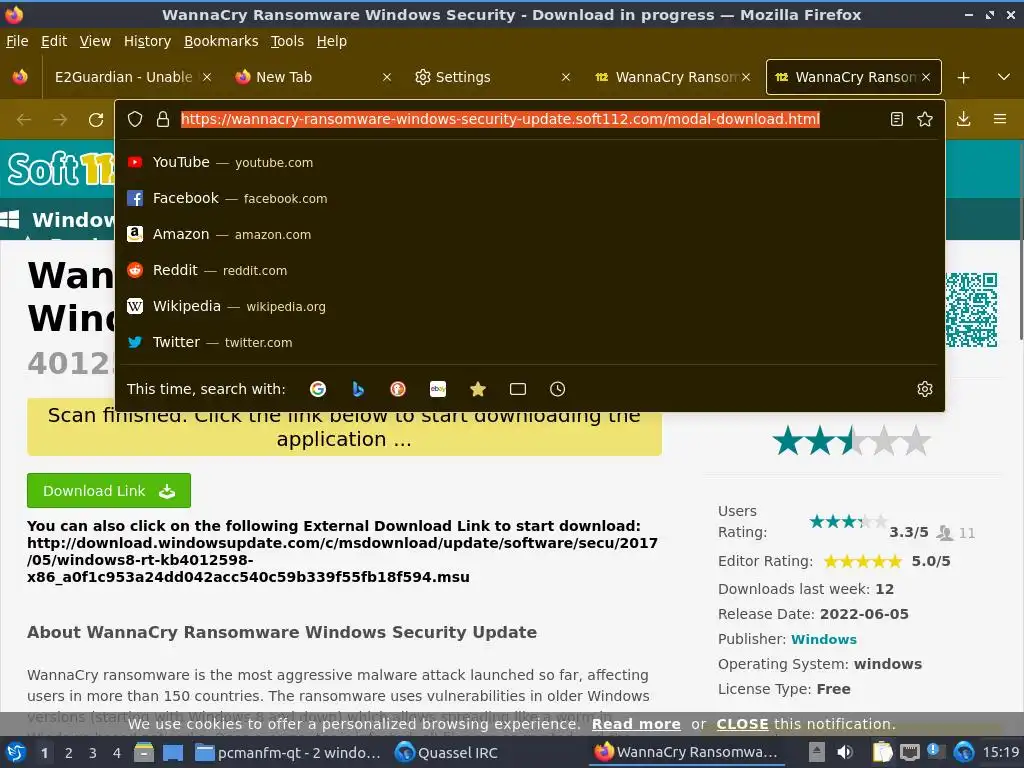Open the Edit menu

tap(54, 41)
